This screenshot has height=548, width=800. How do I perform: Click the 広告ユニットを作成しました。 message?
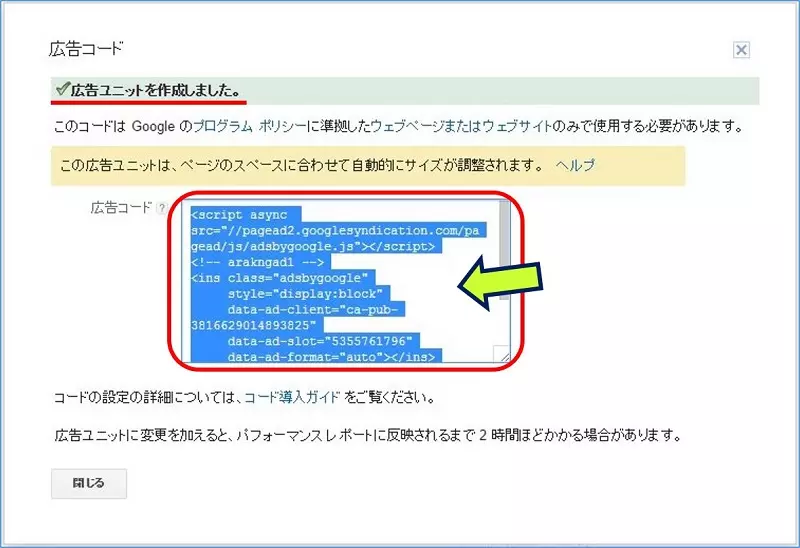coord(155,91)
